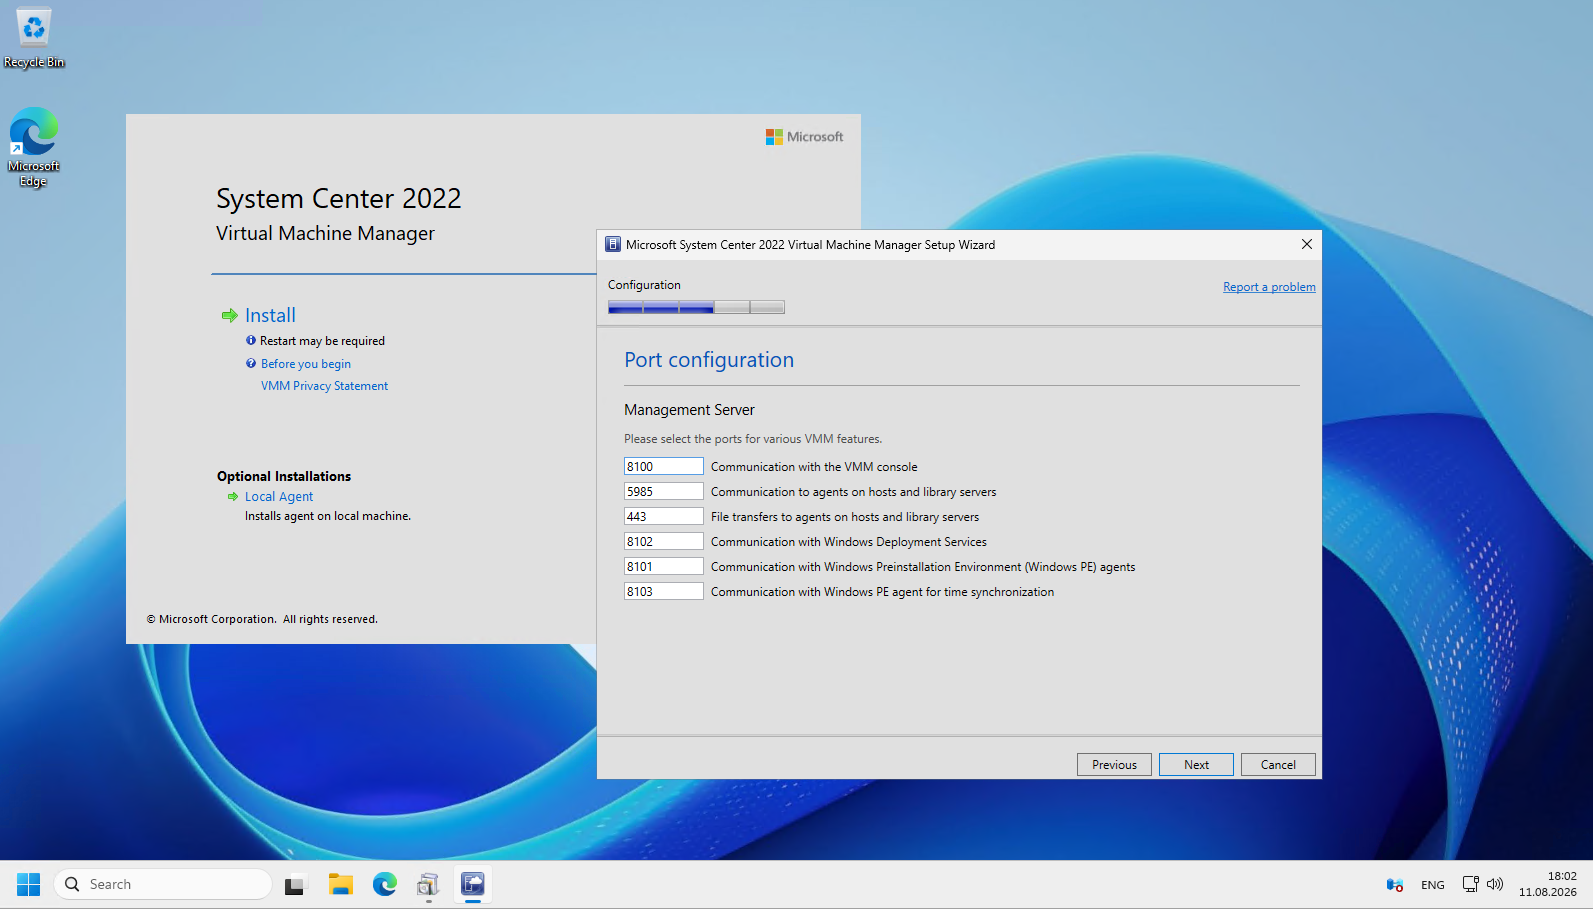Click 'Communication to agents on hosts and library servers'
Image resolution: width=1593 pixels, height=909 pixels.
click(853, 492)
